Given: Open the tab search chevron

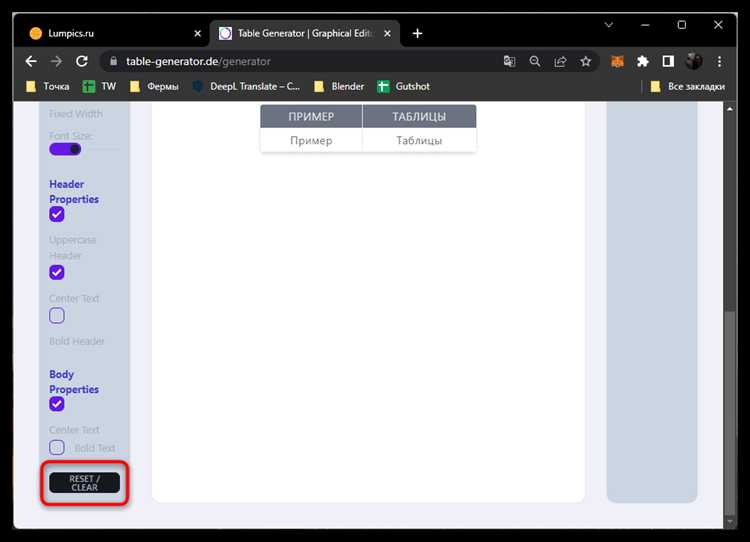Looking at the screenshot, I should 608,25.
